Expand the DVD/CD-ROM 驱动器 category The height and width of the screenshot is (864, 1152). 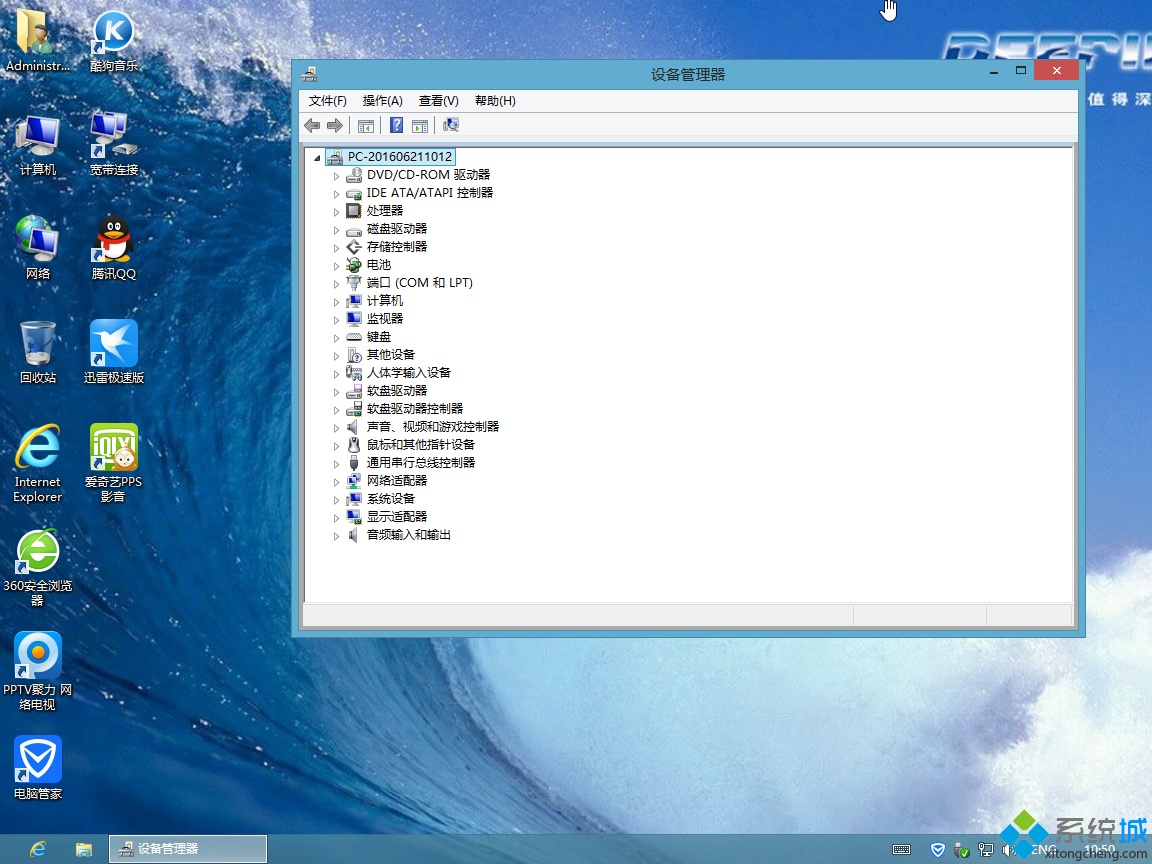[336, 174]
